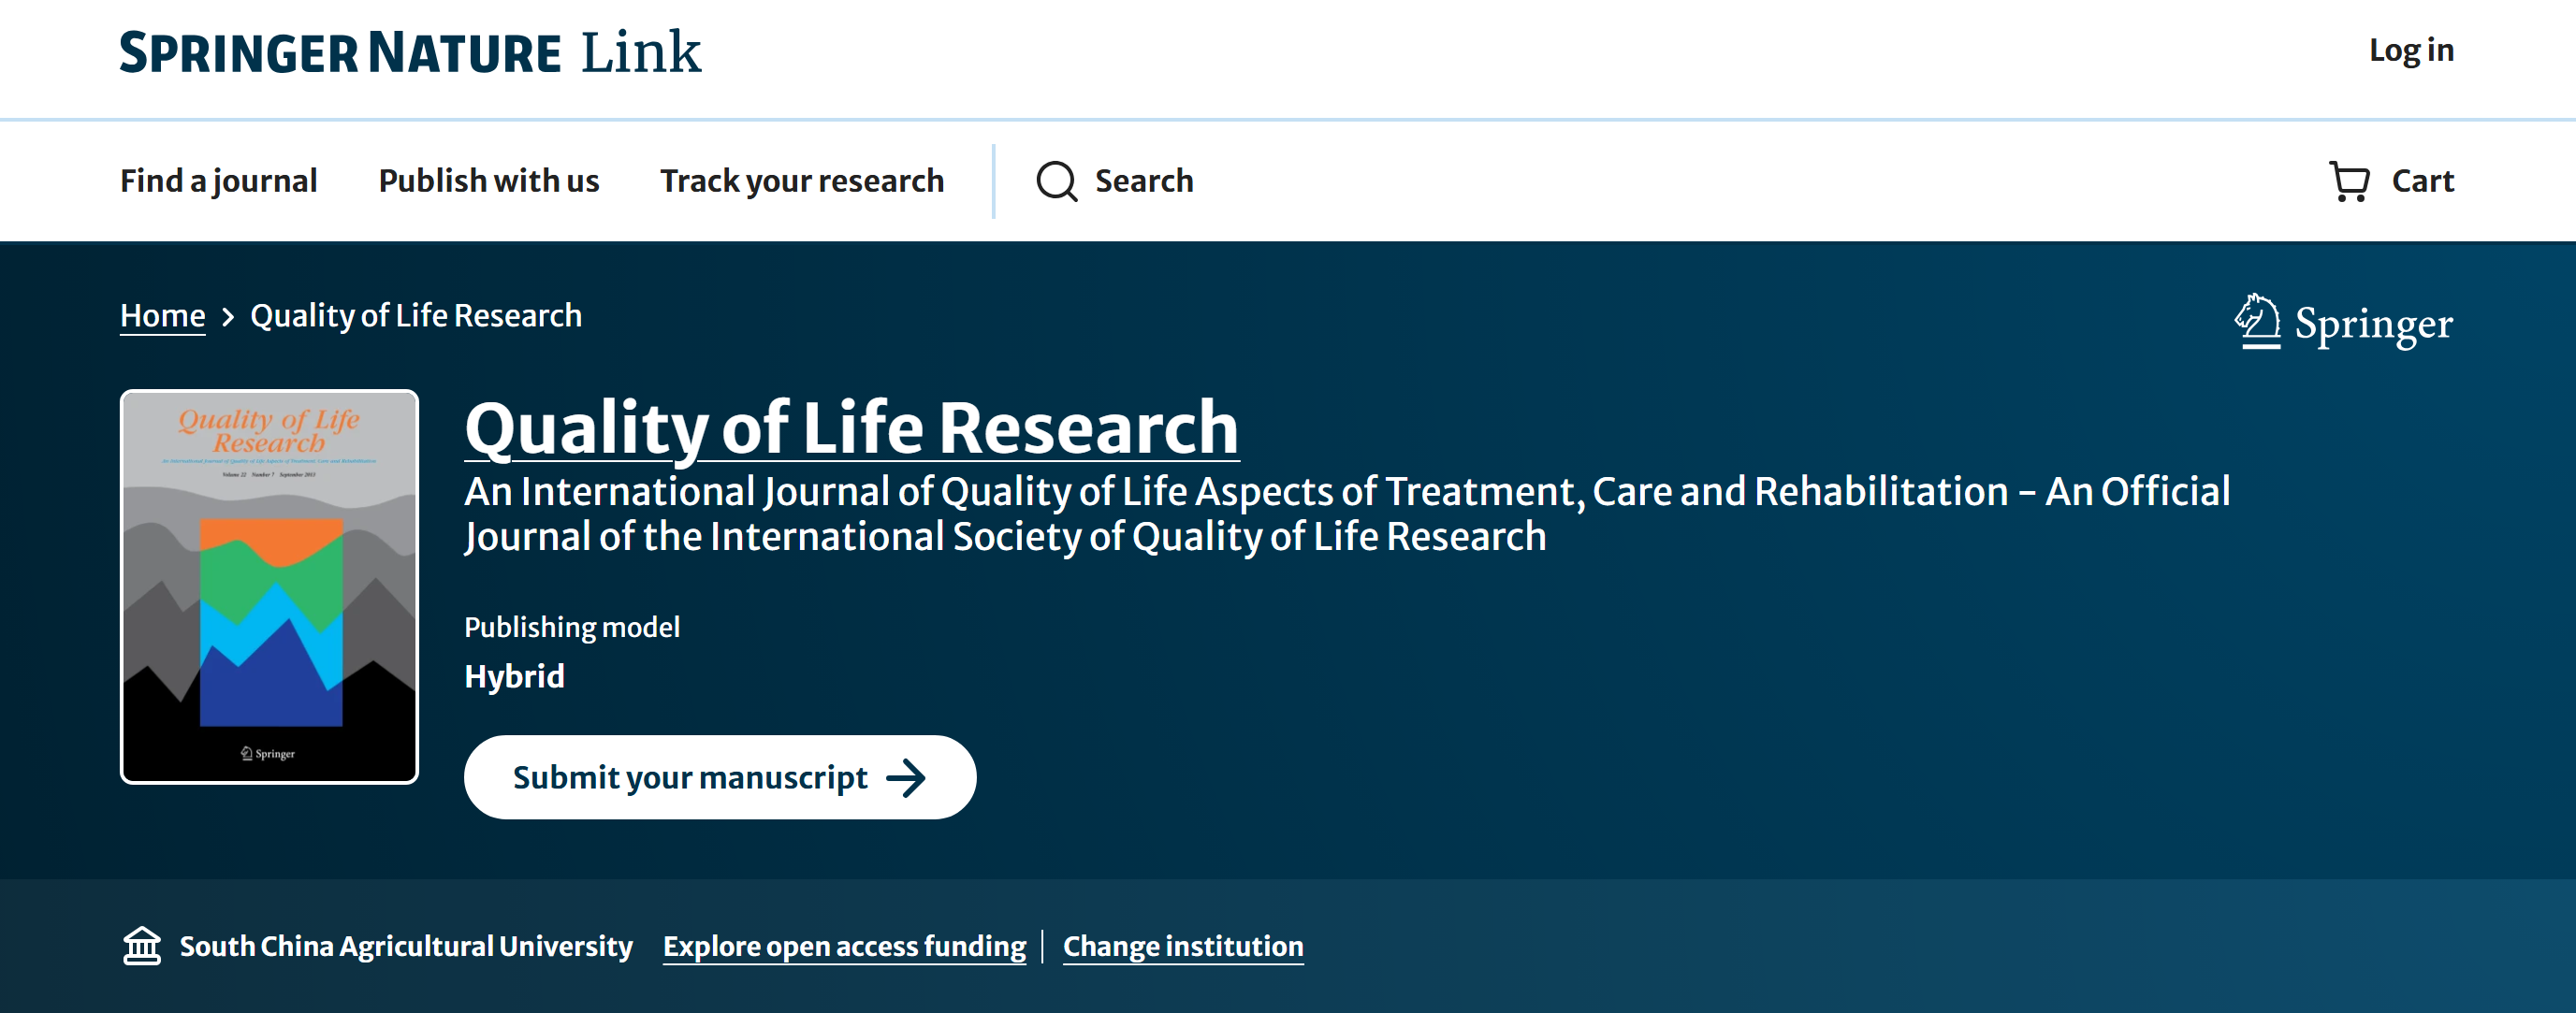Image resolution: width=2576 pixels, height=1013 pixels.
Task: Go to Home via breadcrumb link
Action: click(162, 316)
